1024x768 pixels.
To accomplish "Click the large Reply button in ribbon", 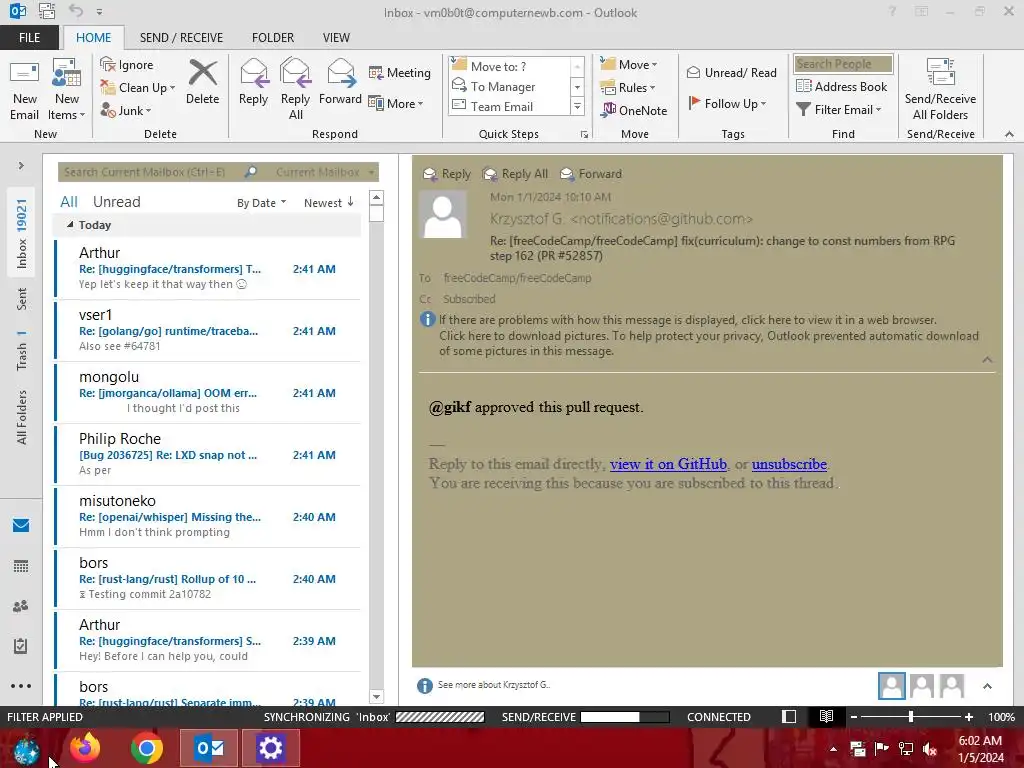I will [x=253, y=82].
